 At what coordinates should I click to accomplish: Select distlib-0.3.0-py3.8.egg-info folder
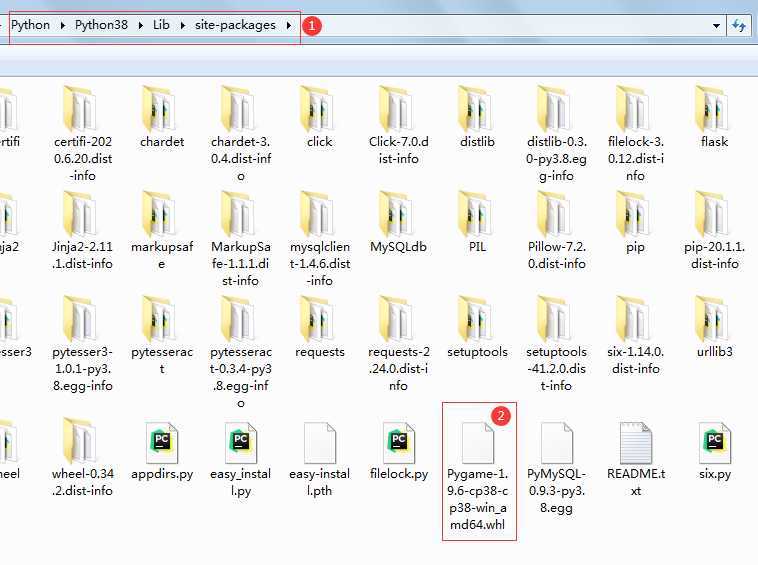point(556,134)
